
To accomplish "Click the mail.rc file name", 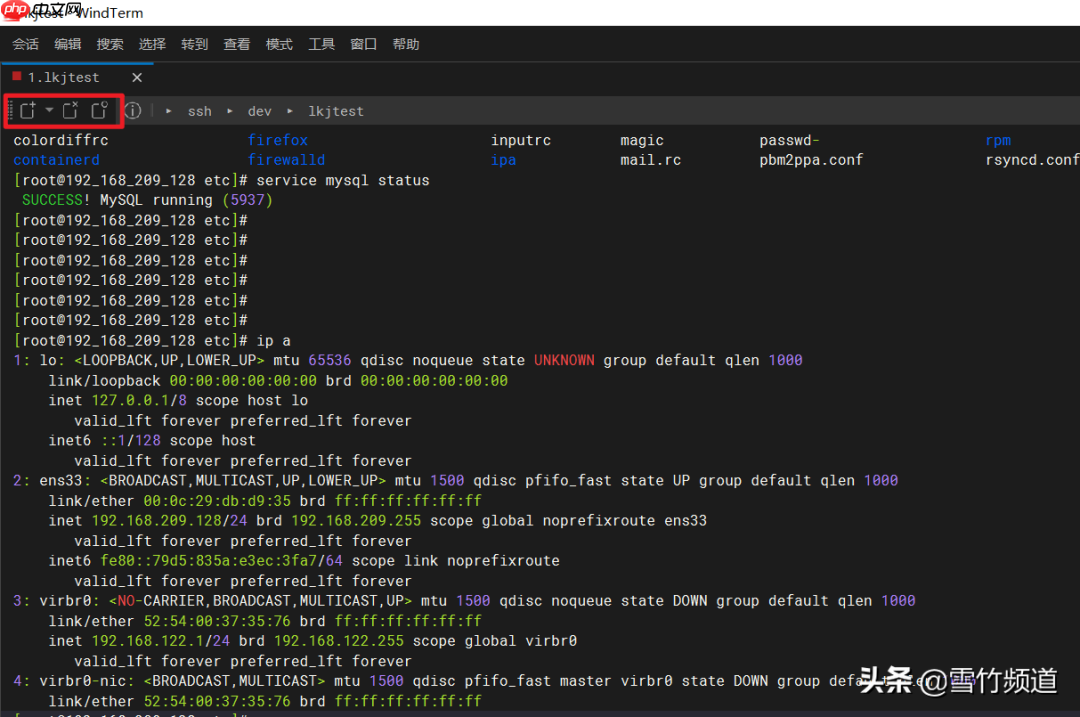I will pyautogui.click(x=650, y=160).
